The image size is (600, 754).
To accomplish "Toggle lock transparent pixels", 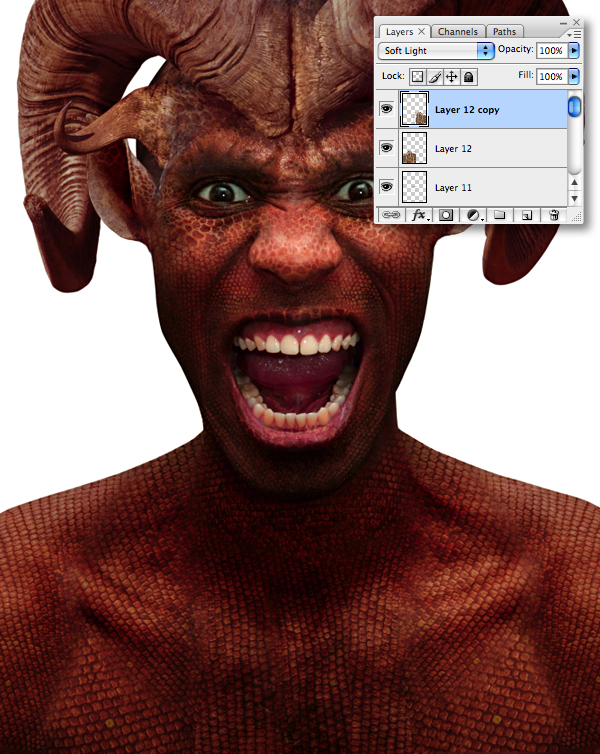I will [x=417, y=77].
